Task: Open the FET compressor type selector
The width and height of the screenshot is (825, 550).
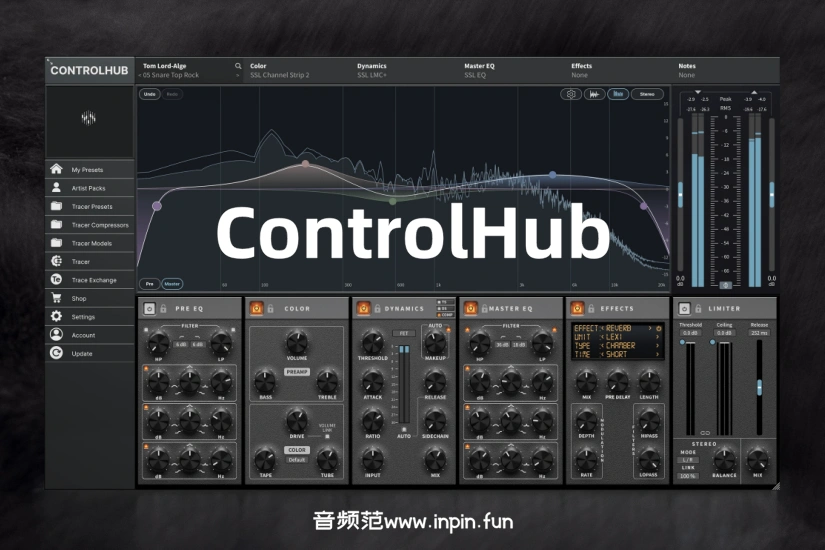Action: [x=404, y=333]
